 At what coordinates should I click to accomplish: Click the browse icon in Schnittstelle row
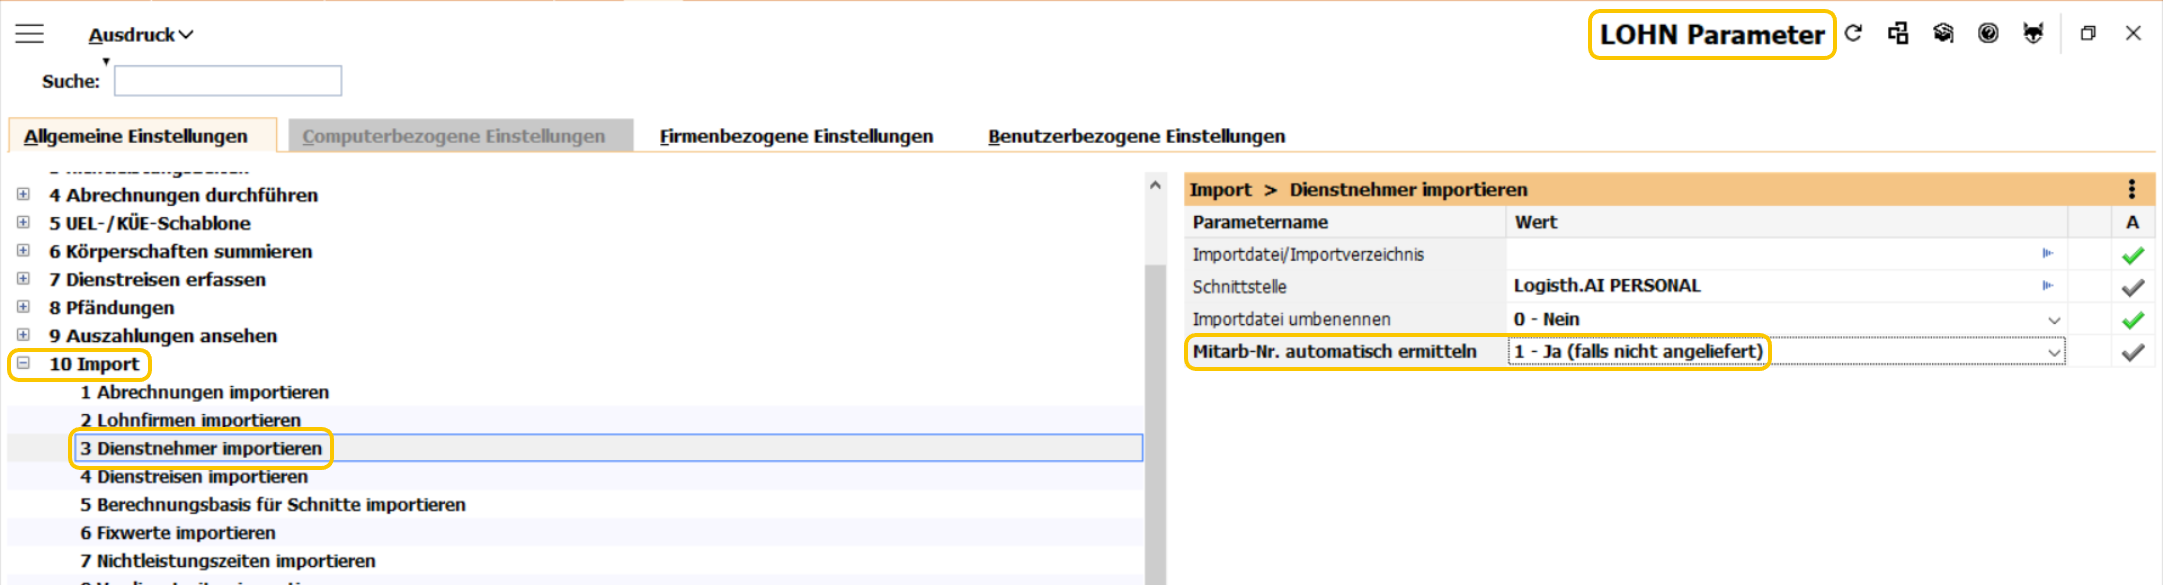point(2047,286)
